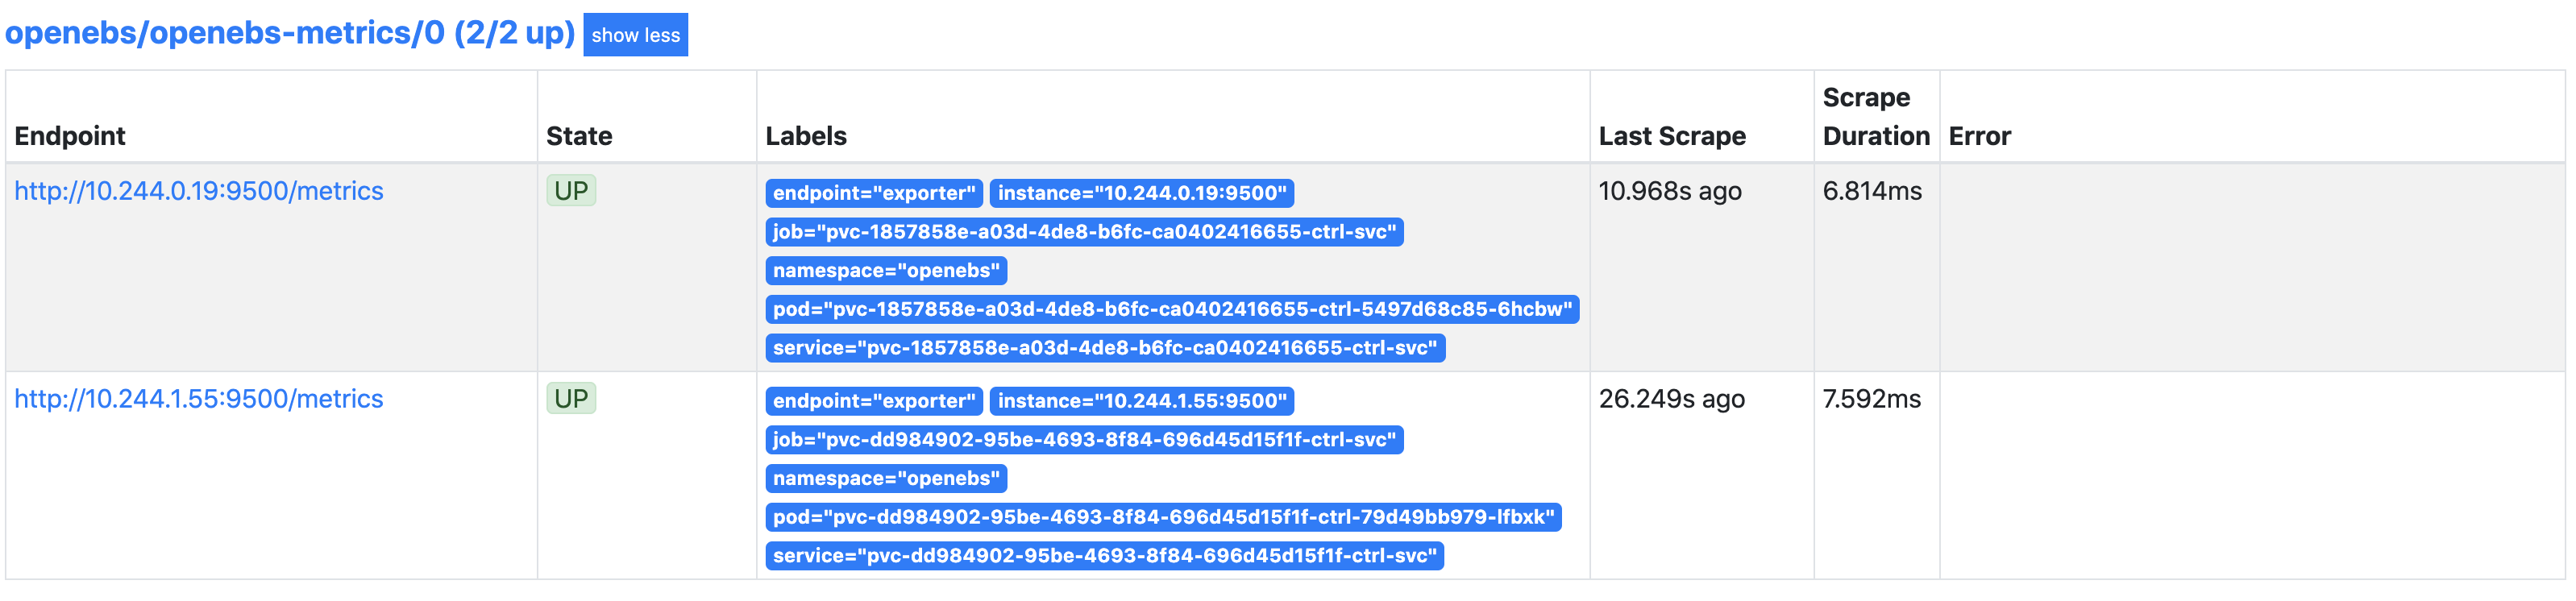Select the service label of the second target
2576x601 pixels.
(x=1104, y=557)
